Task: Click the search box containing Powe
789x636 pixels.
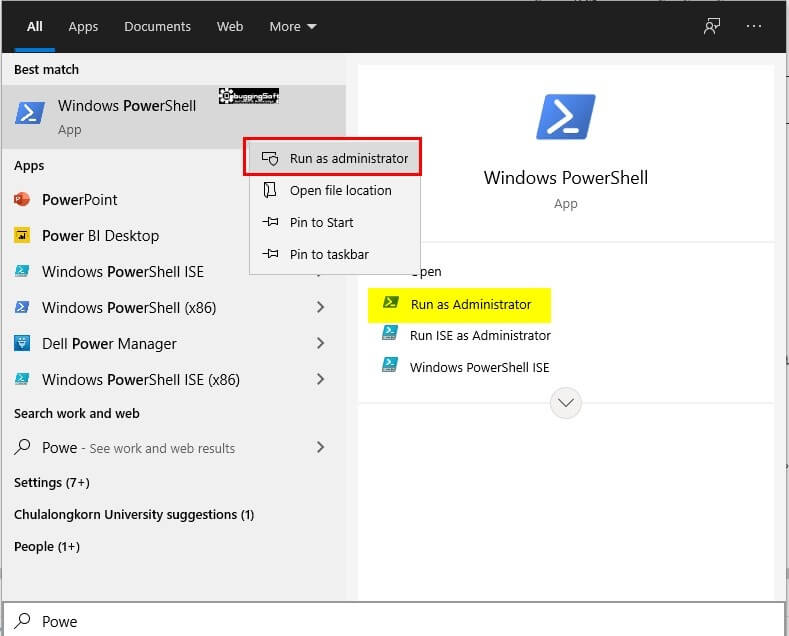Action: 394,620
